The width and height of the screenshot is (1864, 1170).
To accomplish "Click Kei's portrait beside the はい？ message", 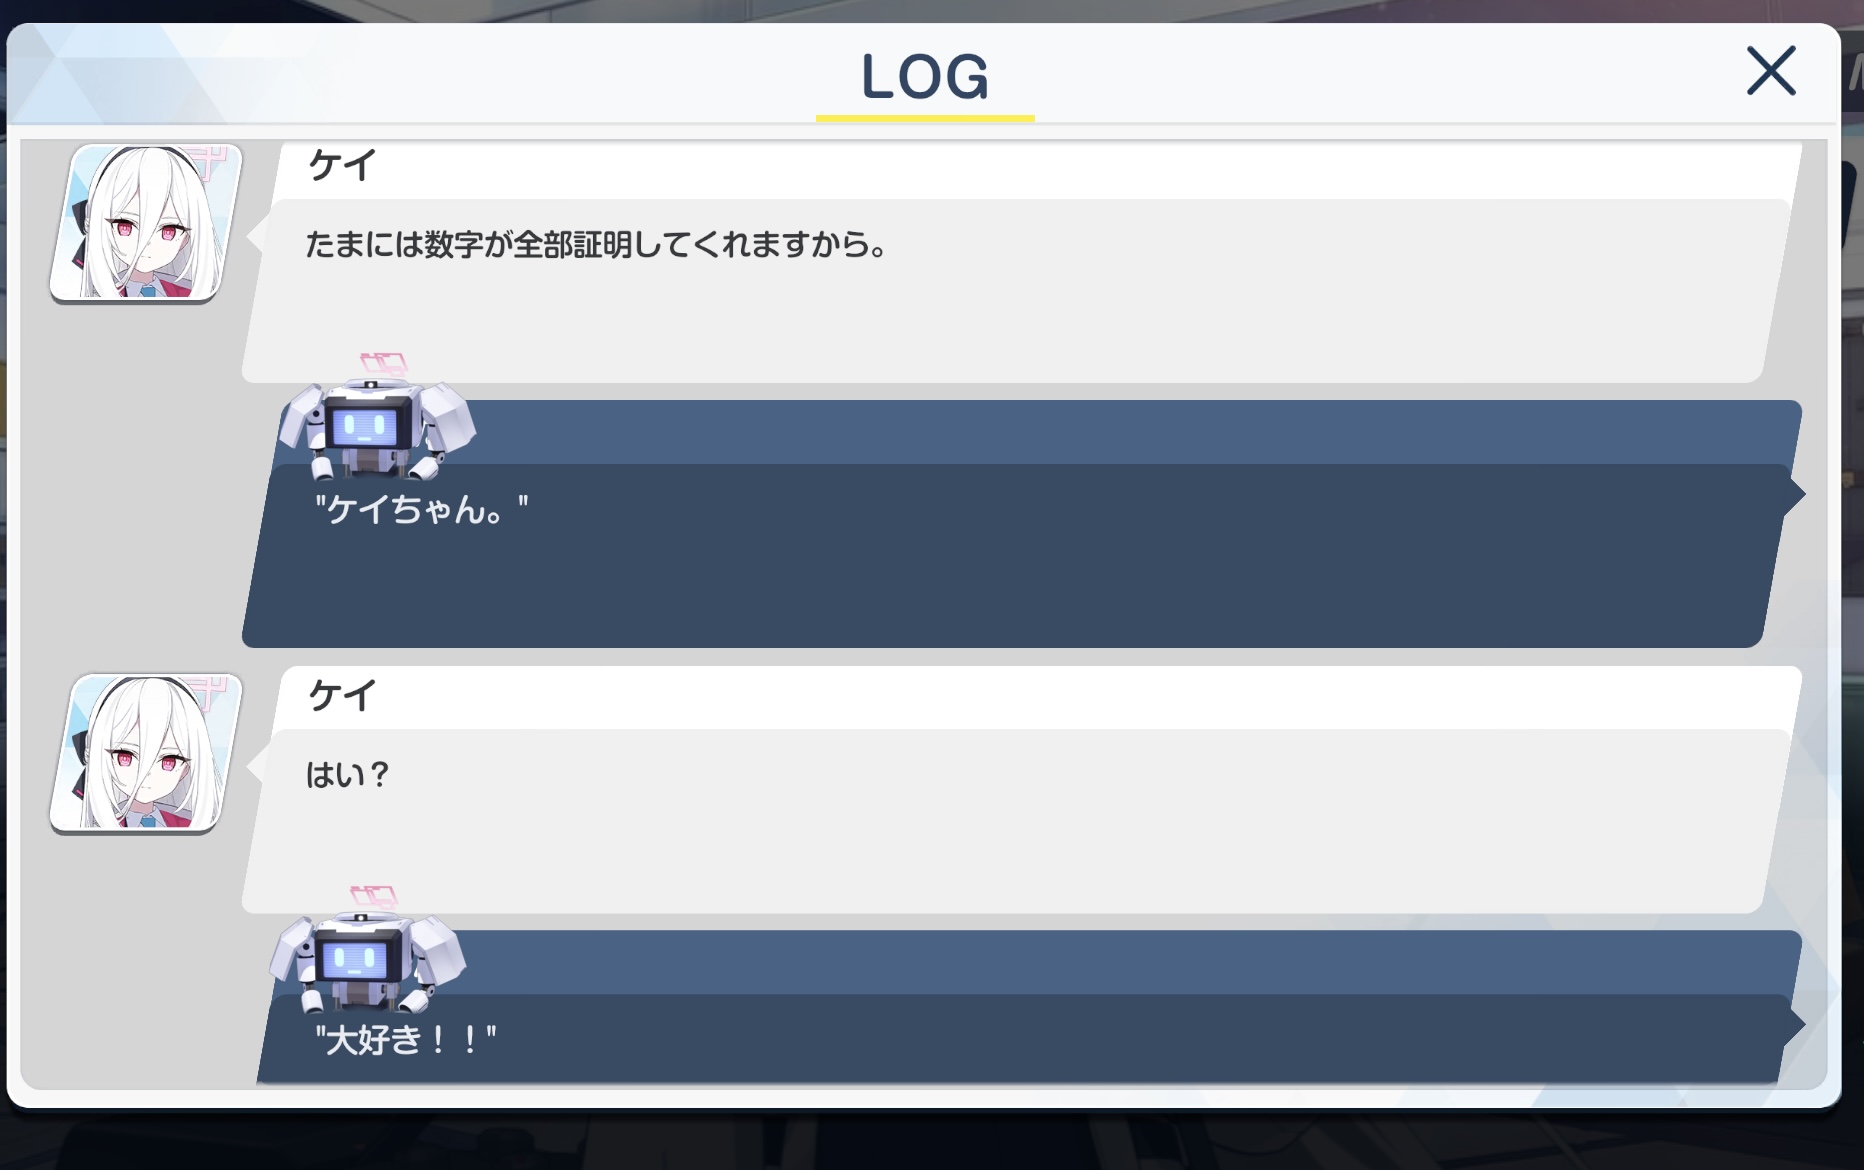I will click(x=146, y=752).
